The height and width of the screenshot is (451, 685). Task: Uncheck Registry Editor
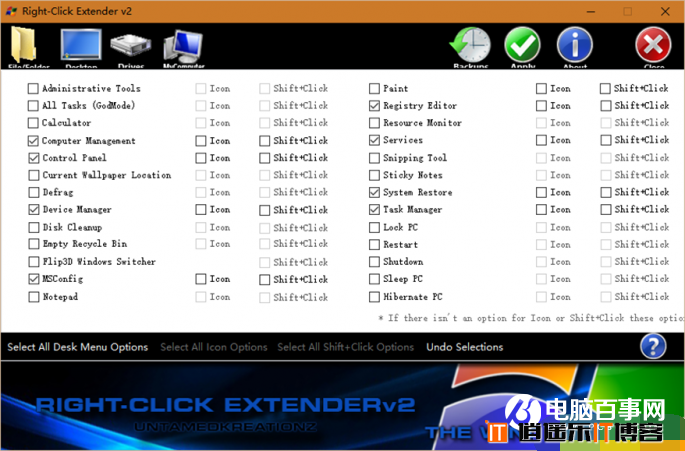pos(374,106)
